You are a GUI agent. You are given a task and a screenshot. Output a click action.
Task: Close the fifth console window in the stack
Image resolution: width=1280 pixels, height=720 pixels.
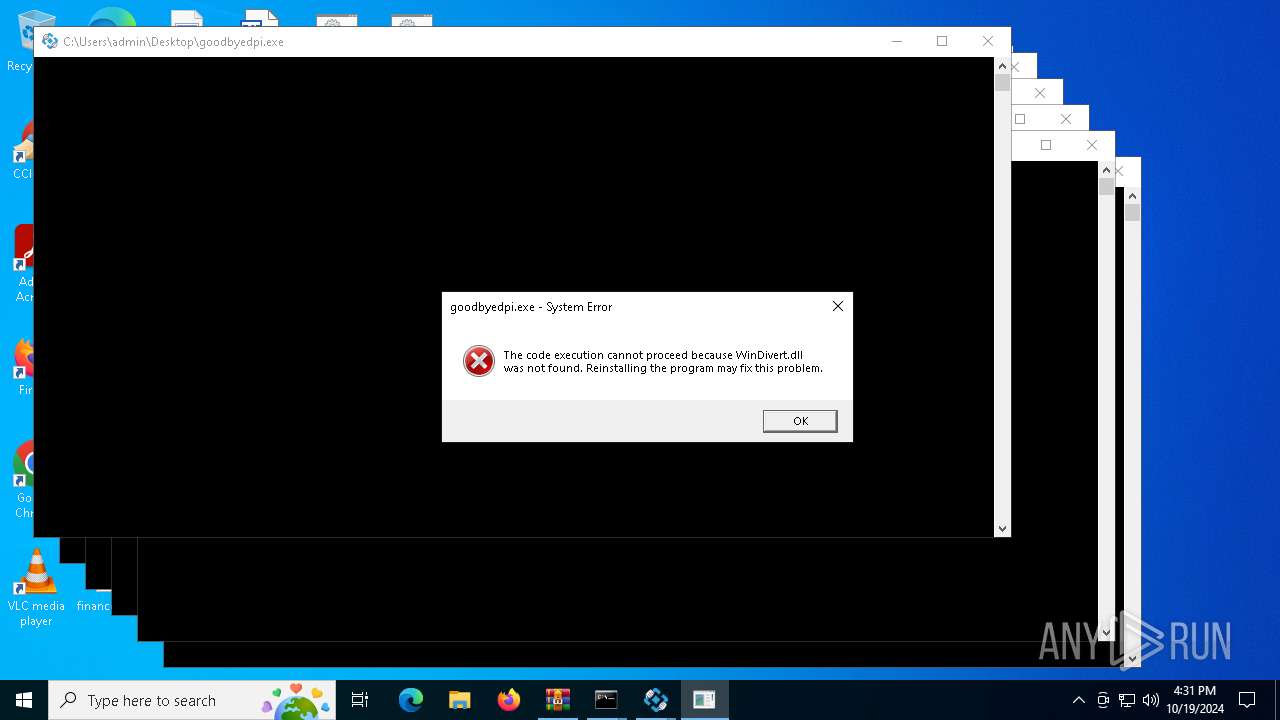click(1092, 145)
